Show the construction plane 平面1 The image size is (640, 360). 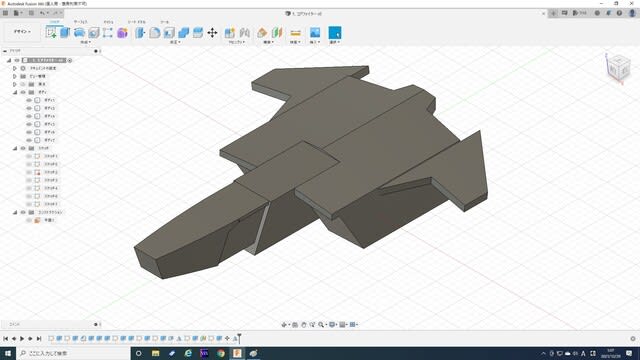tap(29, 220)
